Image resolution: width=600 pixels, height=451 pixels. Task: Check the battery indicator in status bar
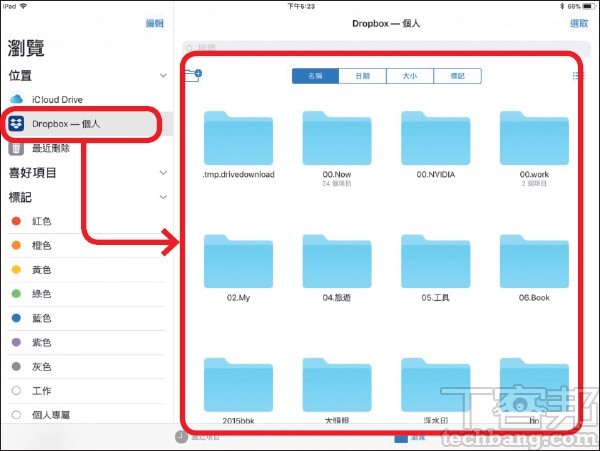point(589,6)
